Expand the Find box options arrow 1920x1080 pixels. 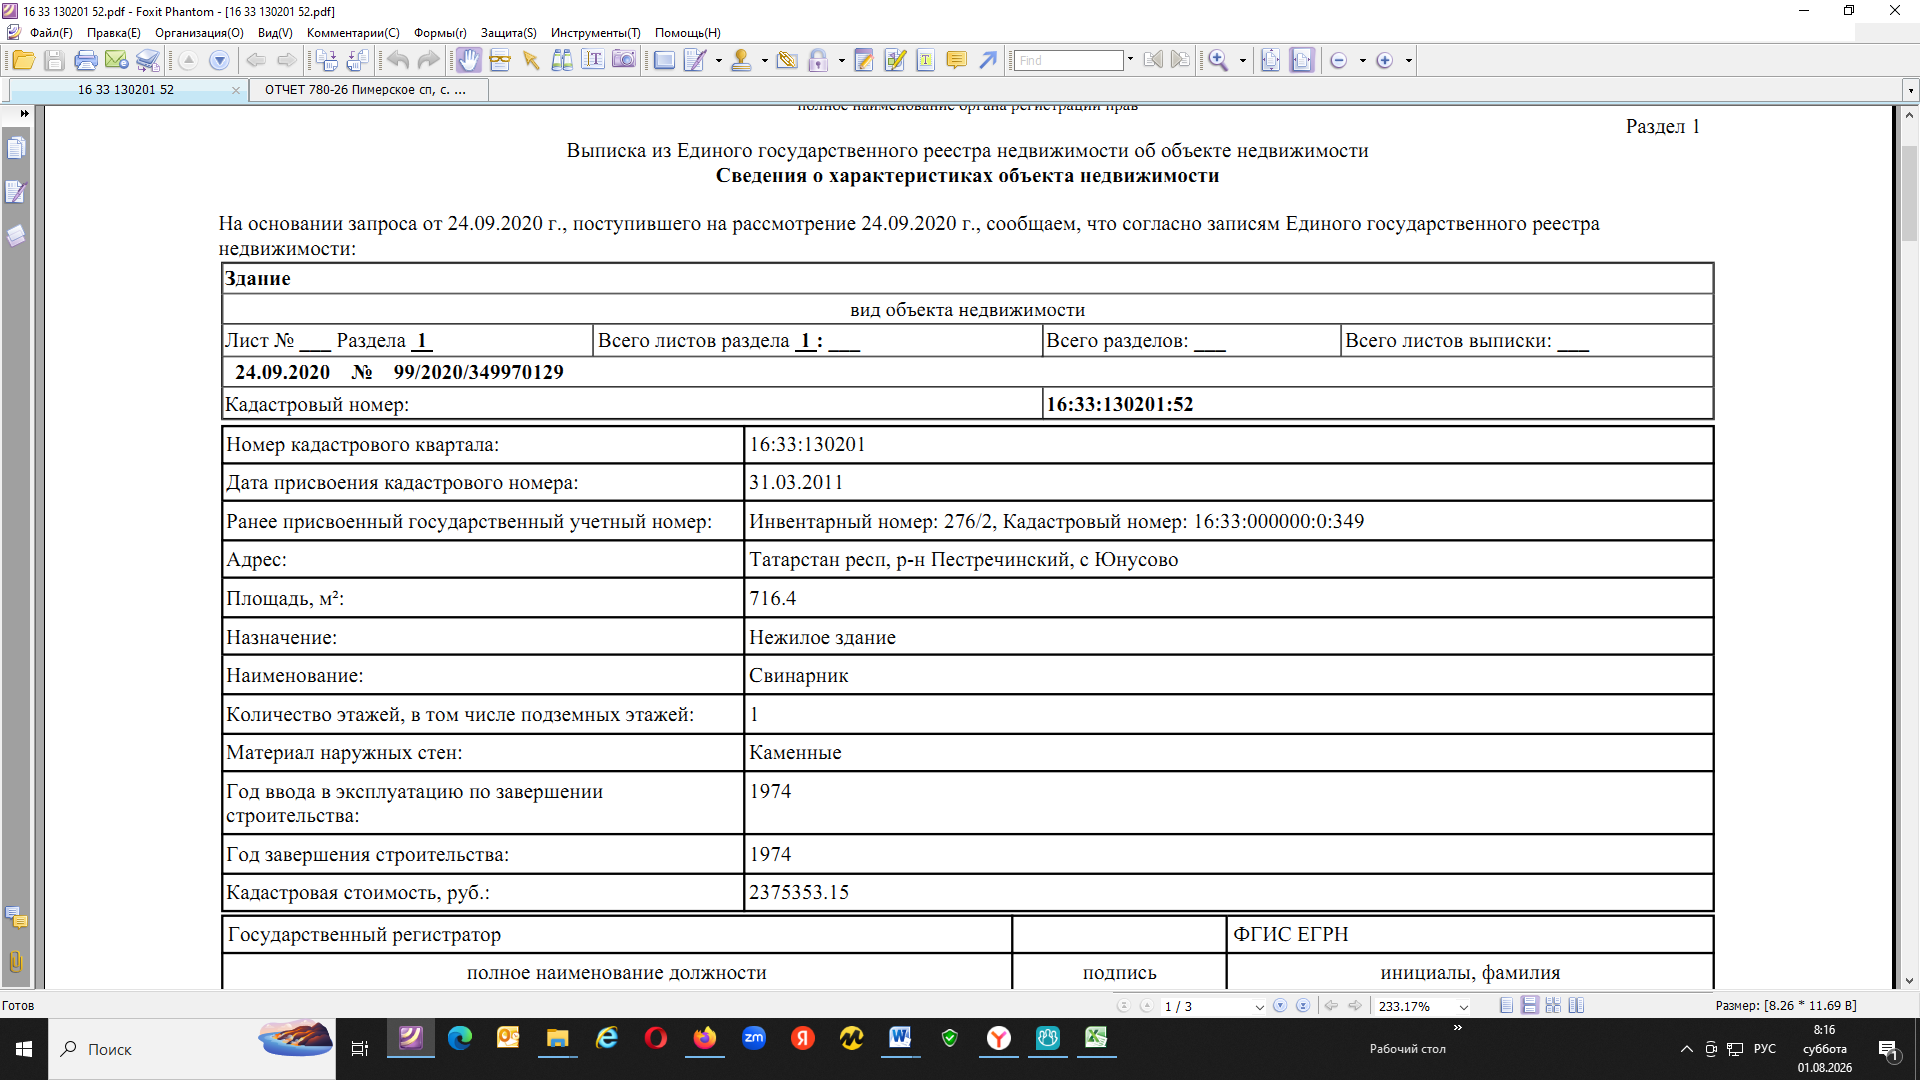[1130, 60]
